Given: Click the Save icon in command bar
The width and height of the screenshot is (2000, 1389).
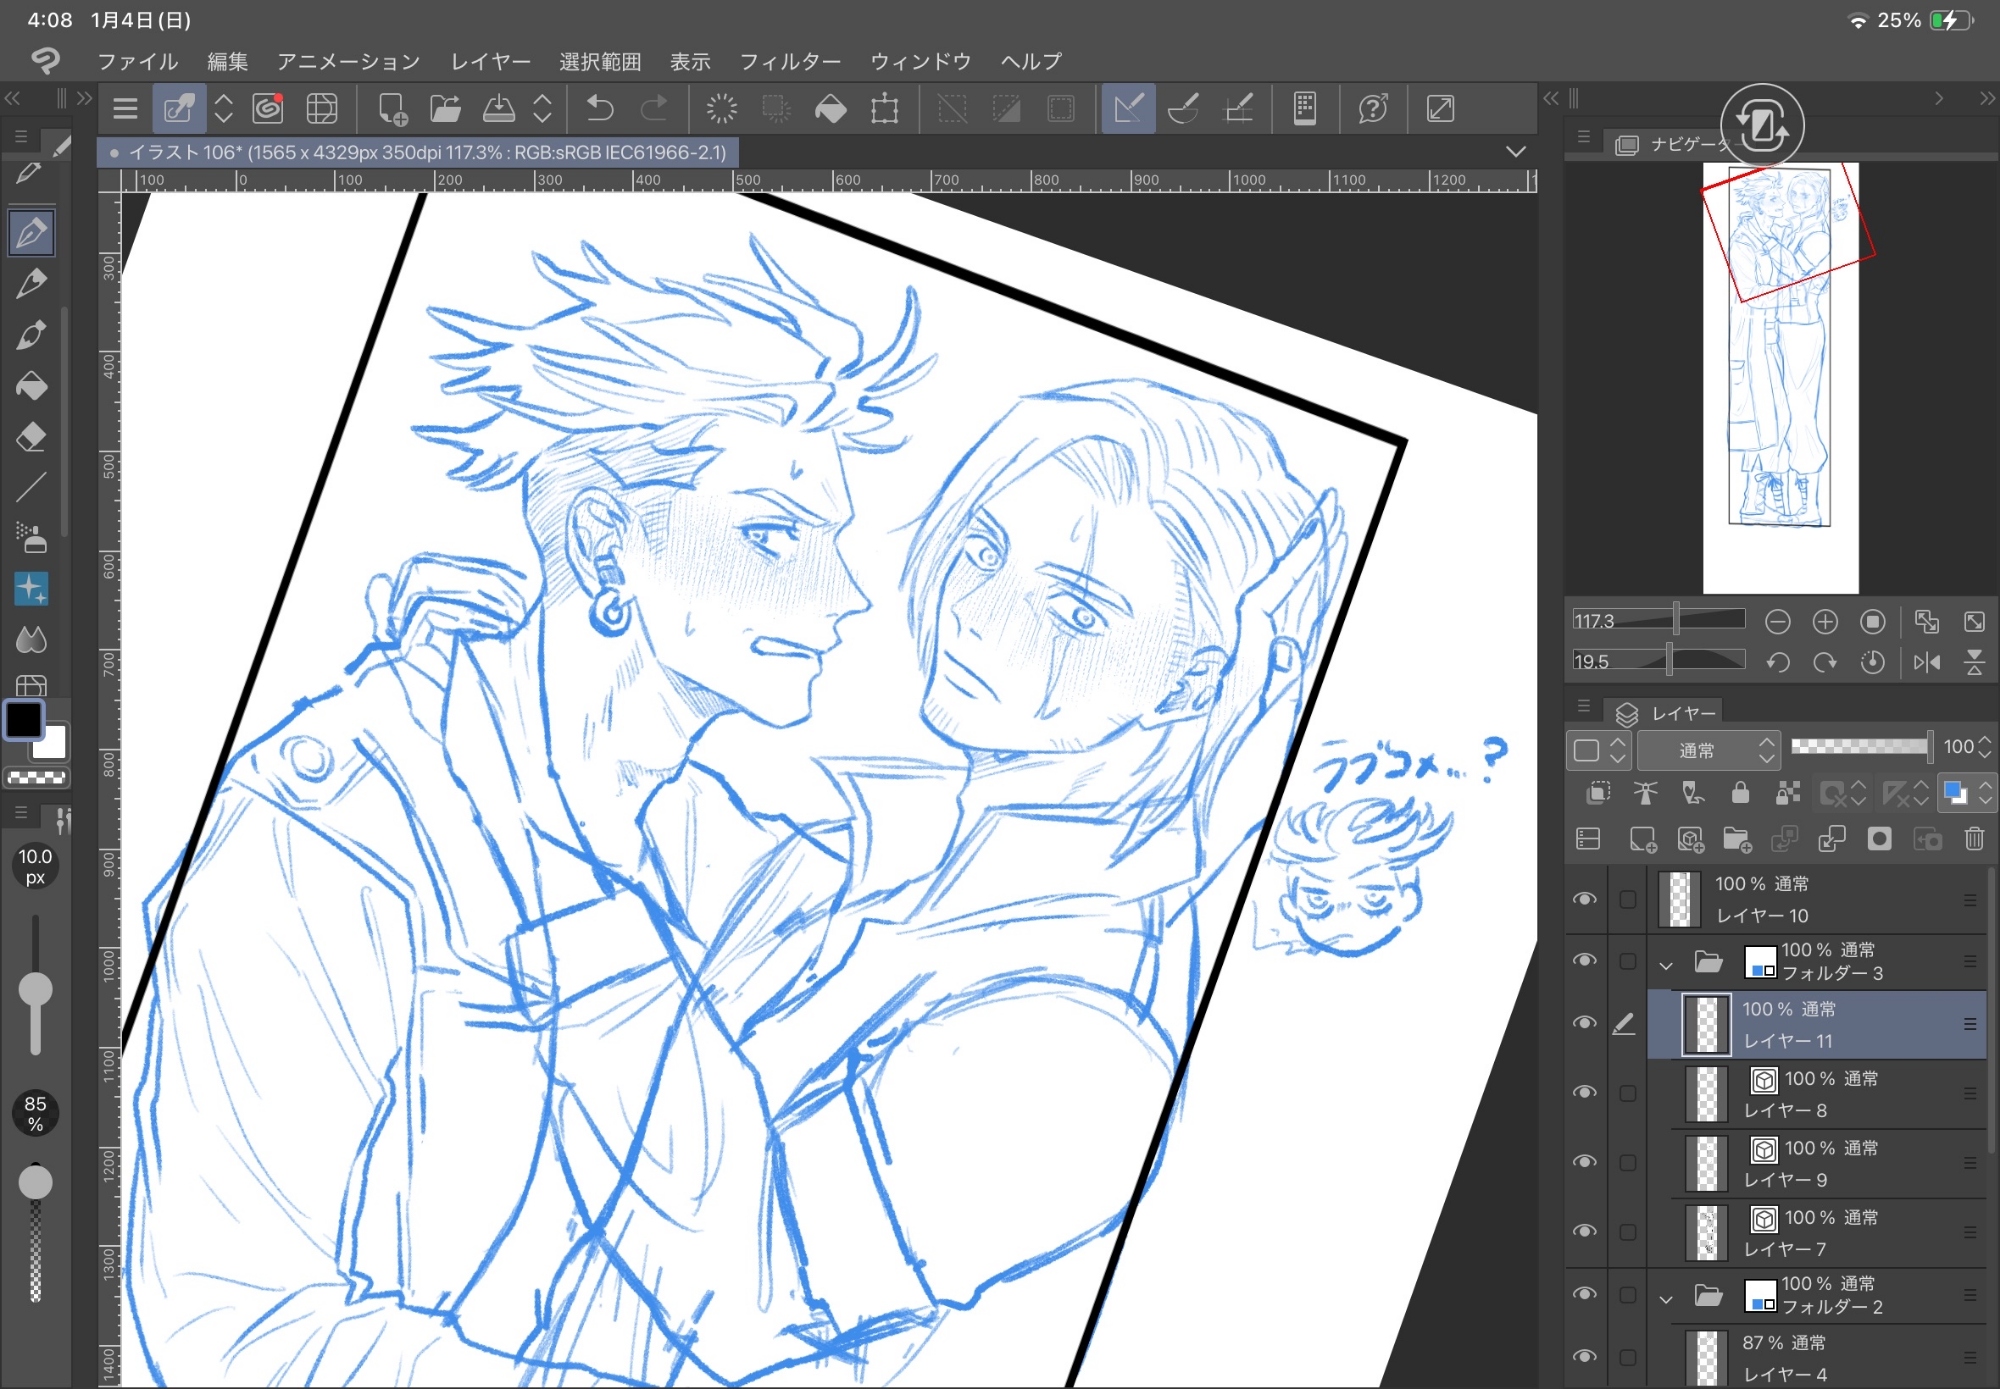Looking at the screenshot, I should point(498,108).
